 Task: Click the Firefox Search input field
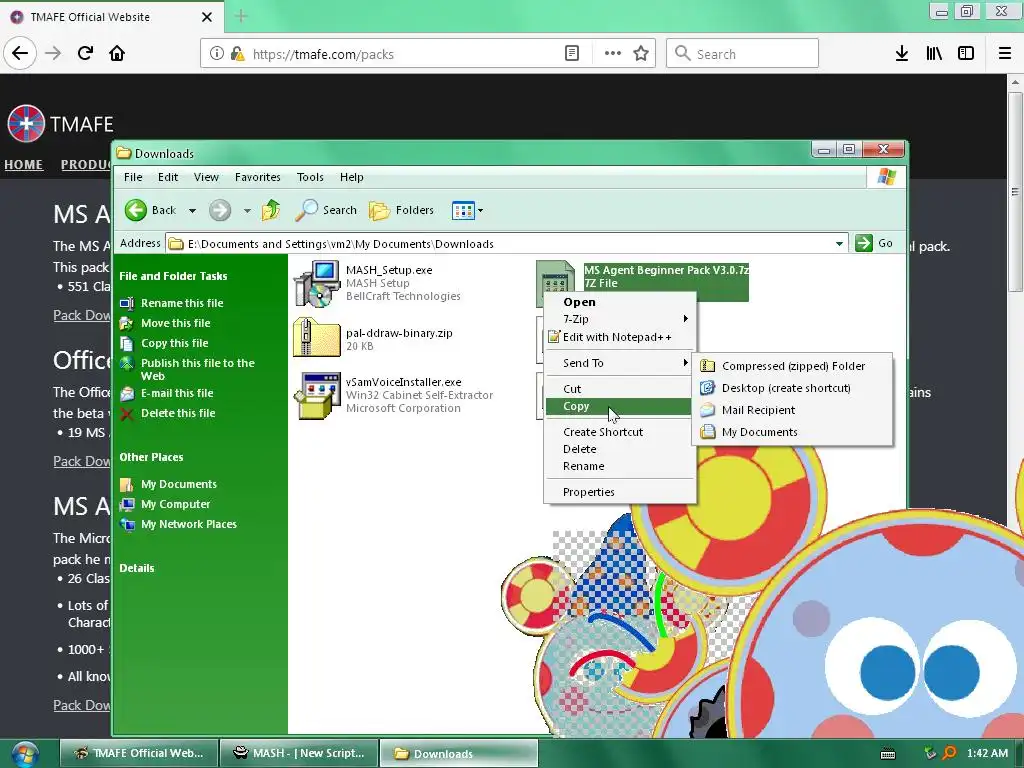coord(742,54)
